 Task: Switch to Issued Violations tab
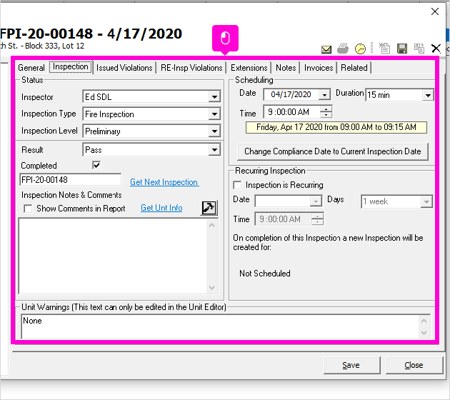124,68
